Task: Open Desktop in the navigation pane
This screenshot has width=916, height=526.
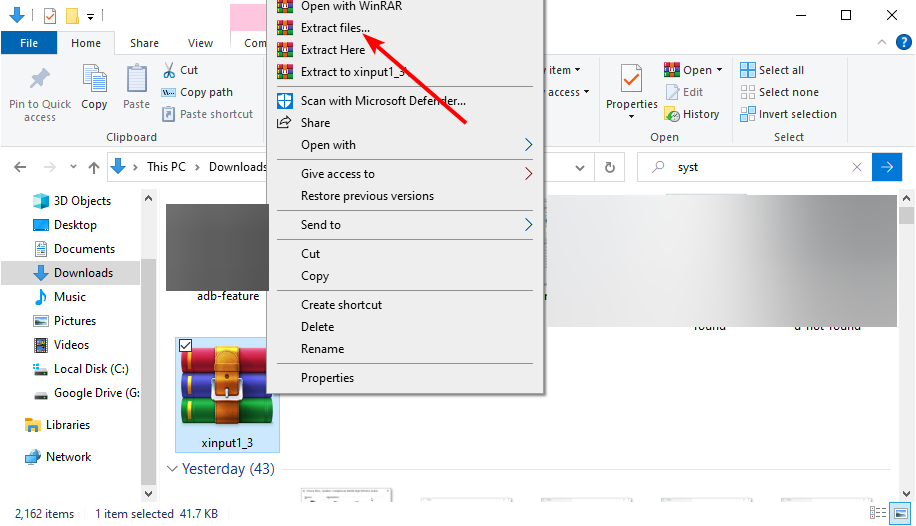Action: tap(65, 224)
